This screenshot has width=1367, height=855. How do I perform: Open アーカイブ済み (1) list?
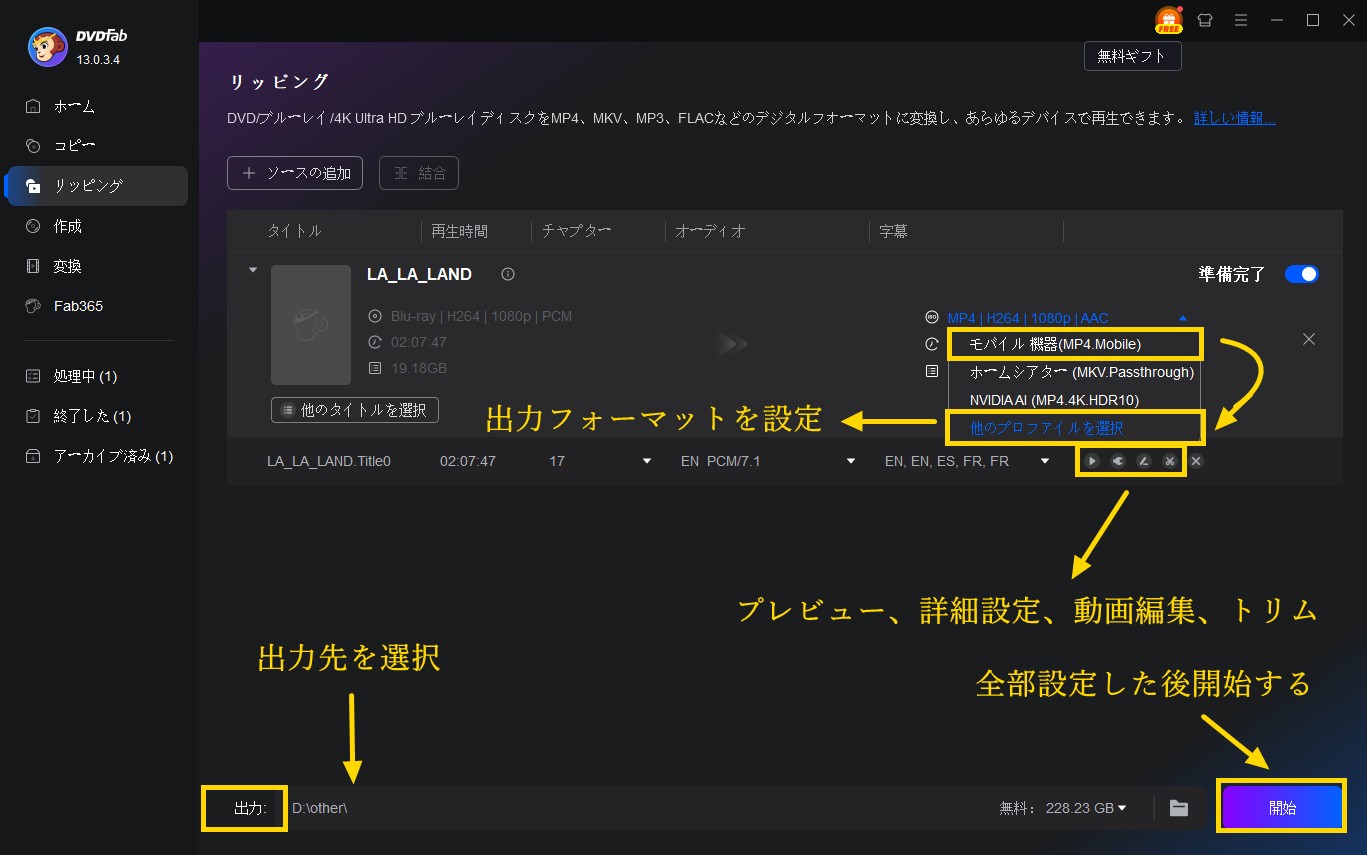coord(97,456)
